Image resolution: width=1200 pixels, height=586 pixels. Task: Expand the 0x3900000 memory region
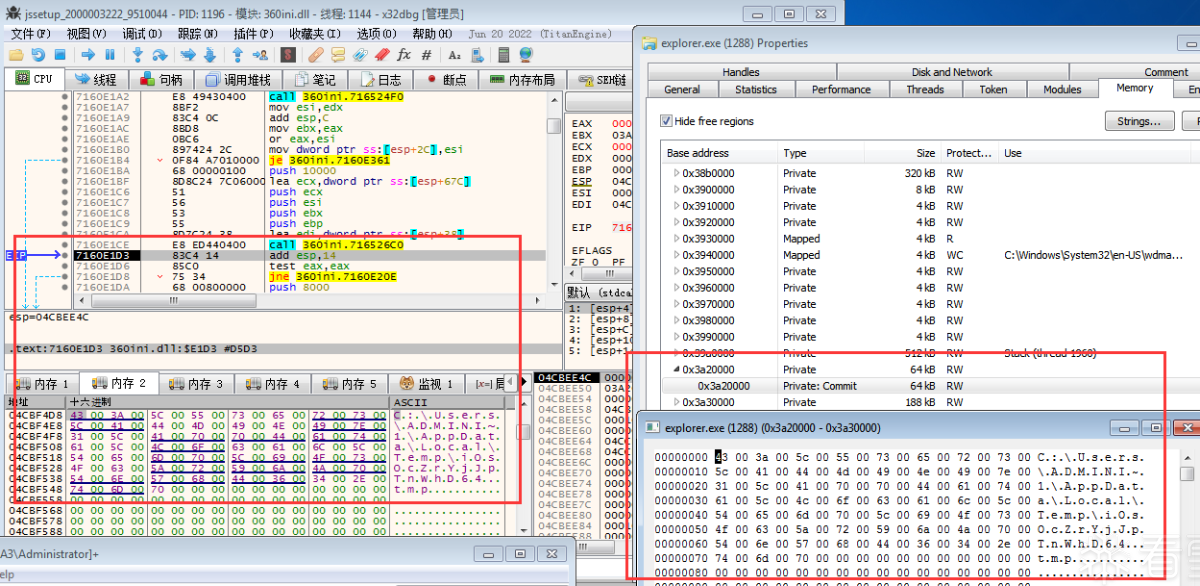pos(676,190)
